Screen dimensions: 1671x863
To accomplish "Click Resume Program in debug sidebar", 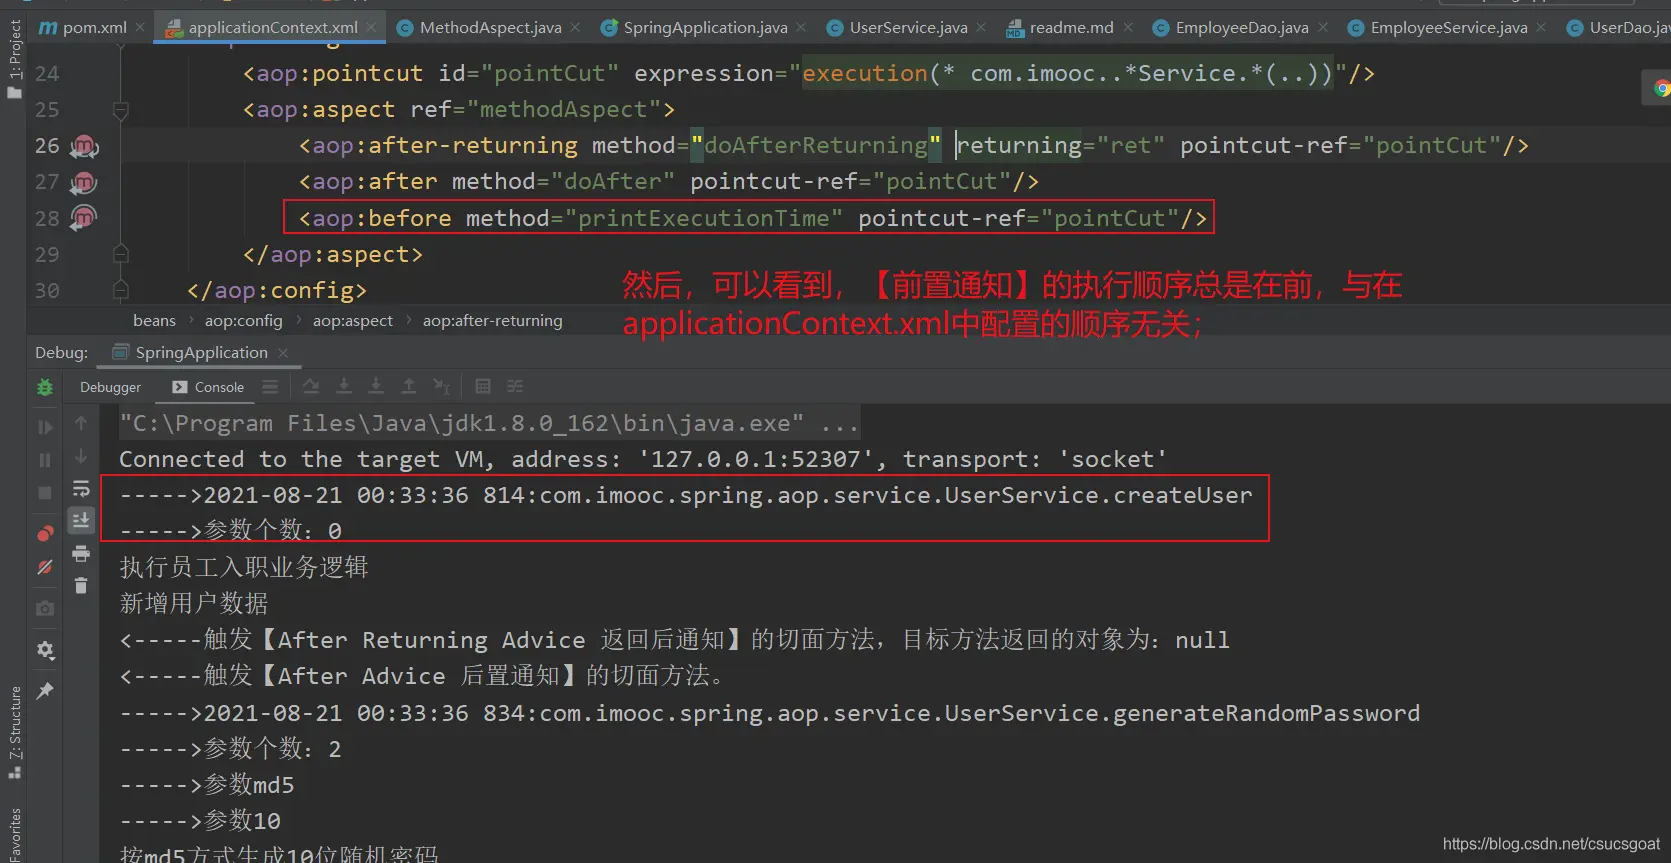I will 45,427.
